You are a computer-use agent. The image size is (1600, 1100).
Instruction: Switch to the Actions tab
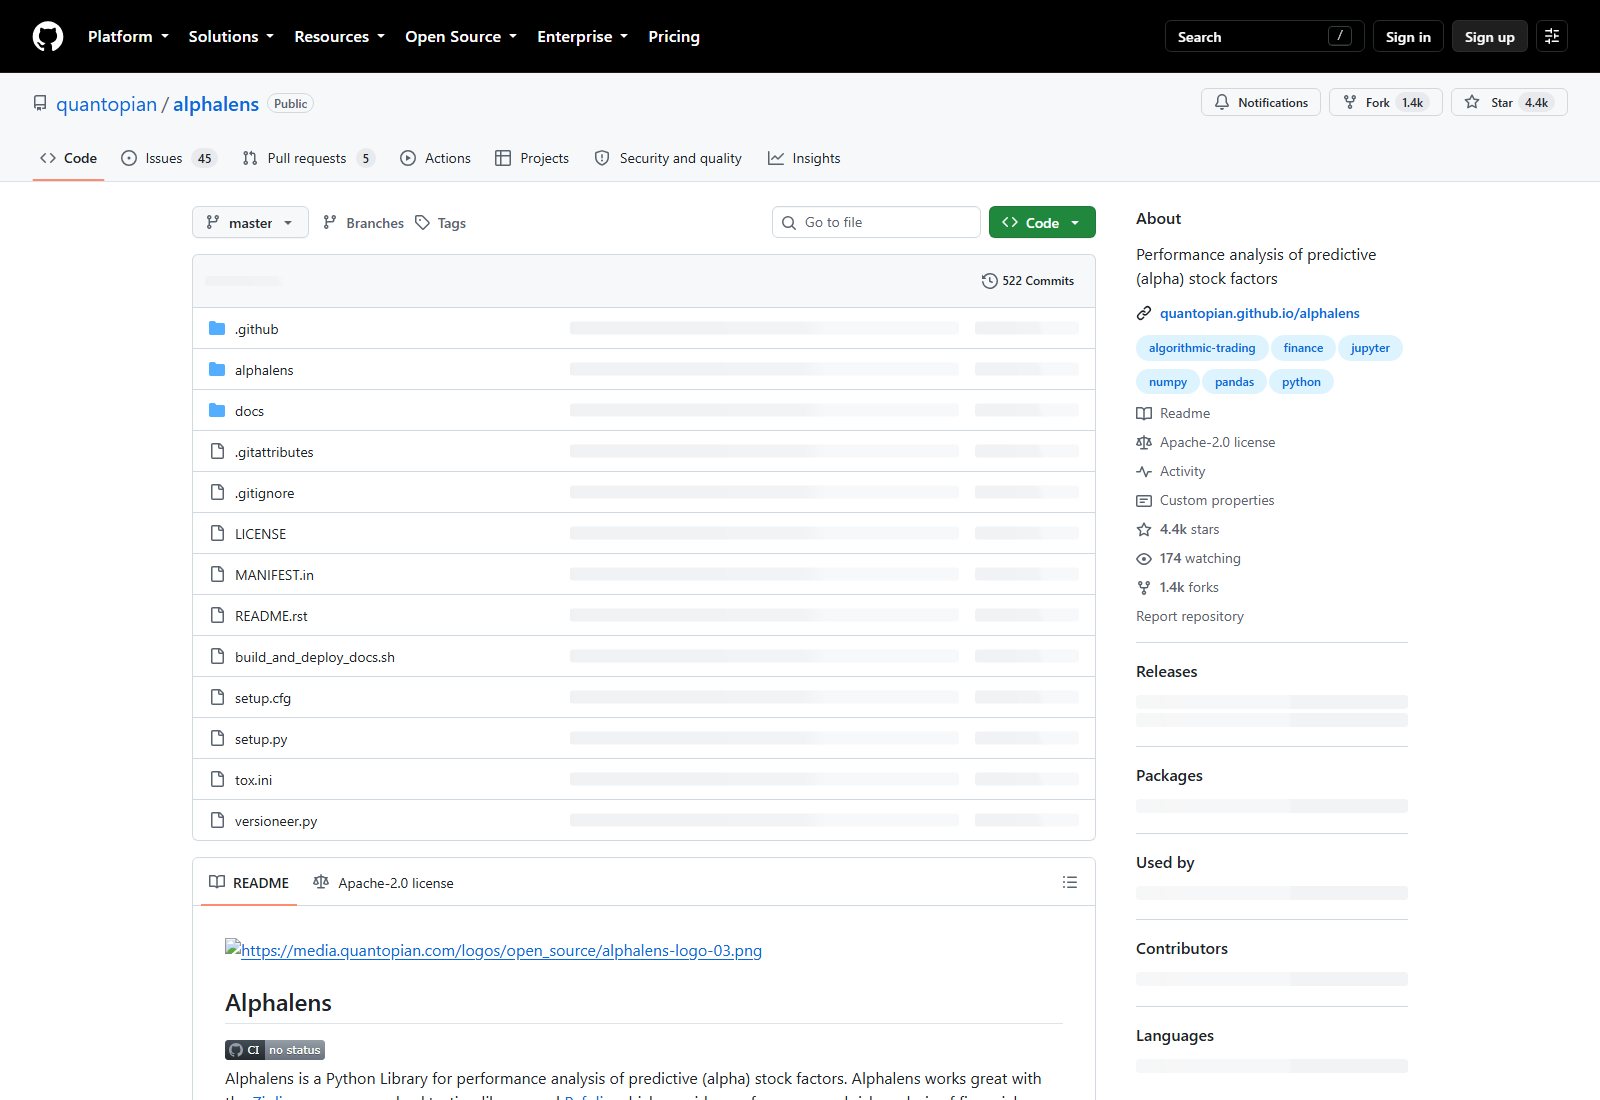pos(435,158)
